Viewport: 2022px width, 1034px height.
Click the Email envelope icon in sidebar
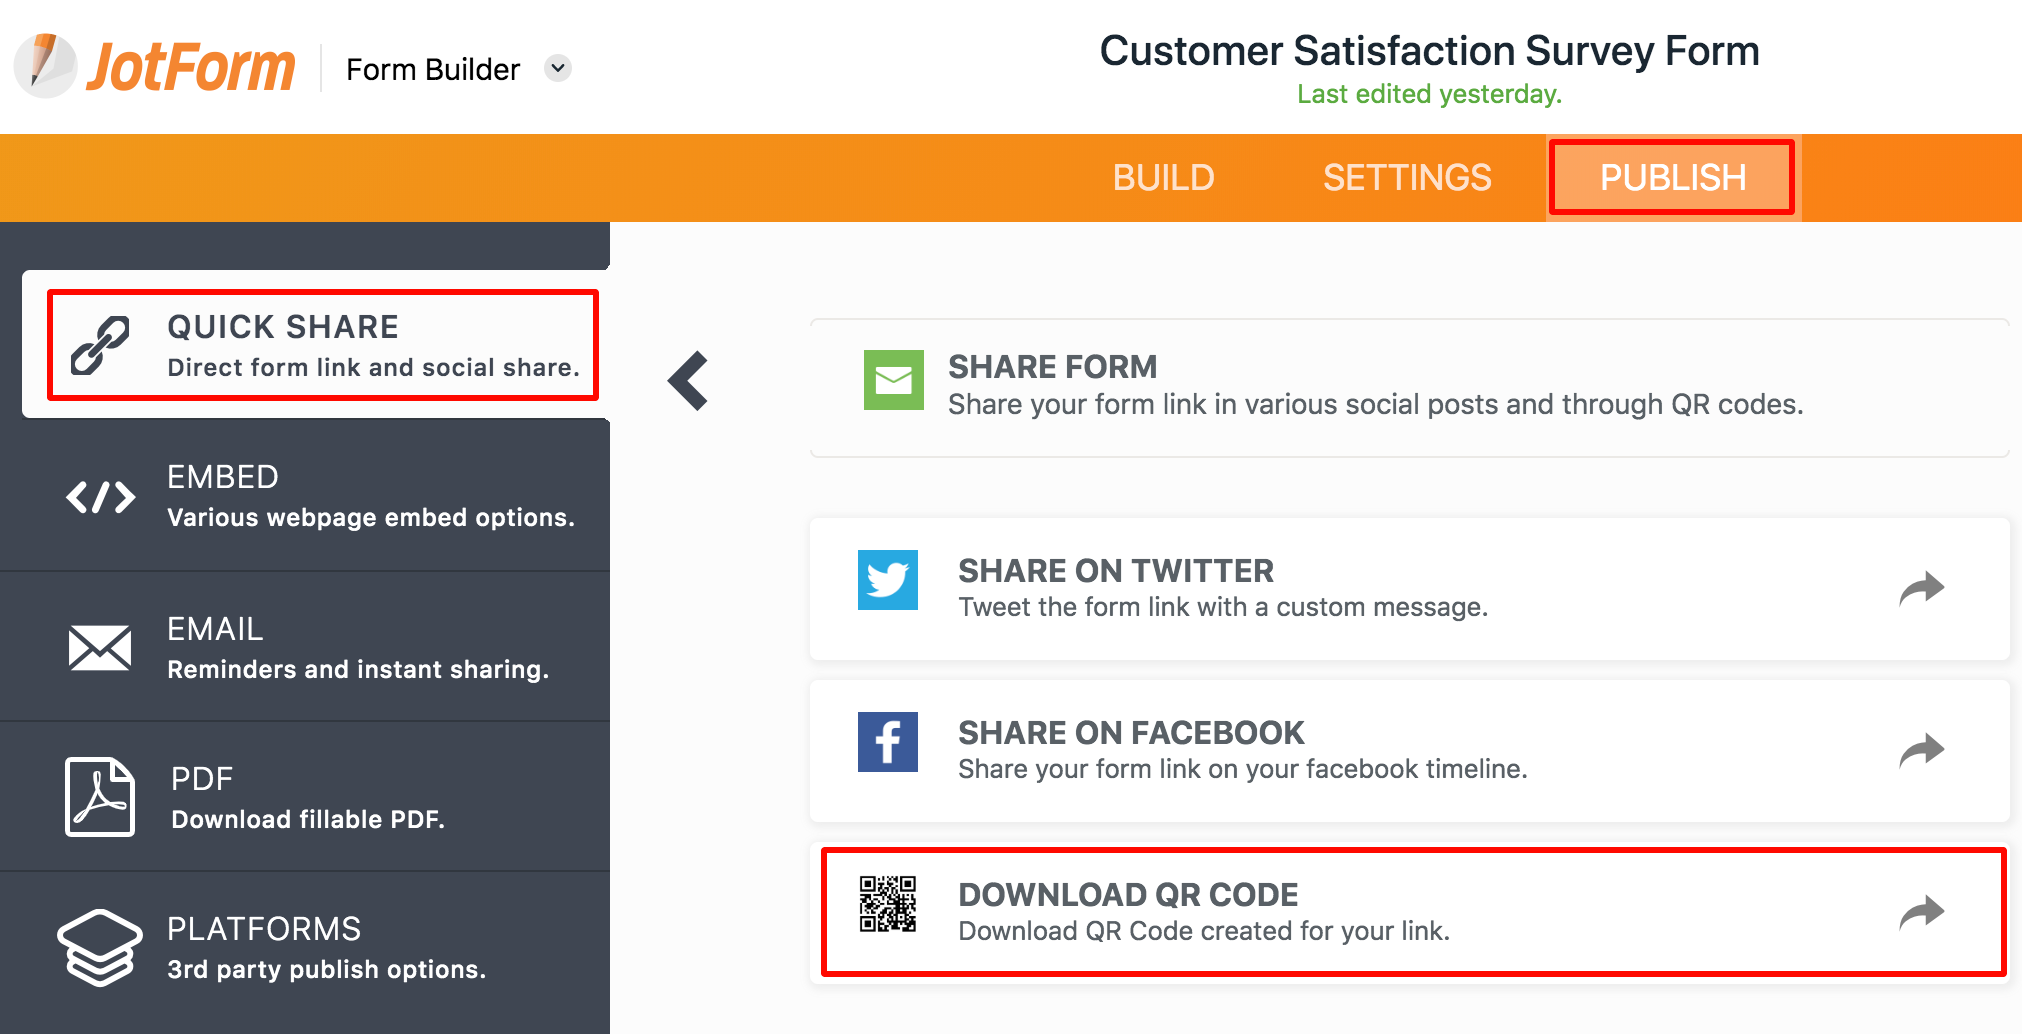(x=100, y=648)
